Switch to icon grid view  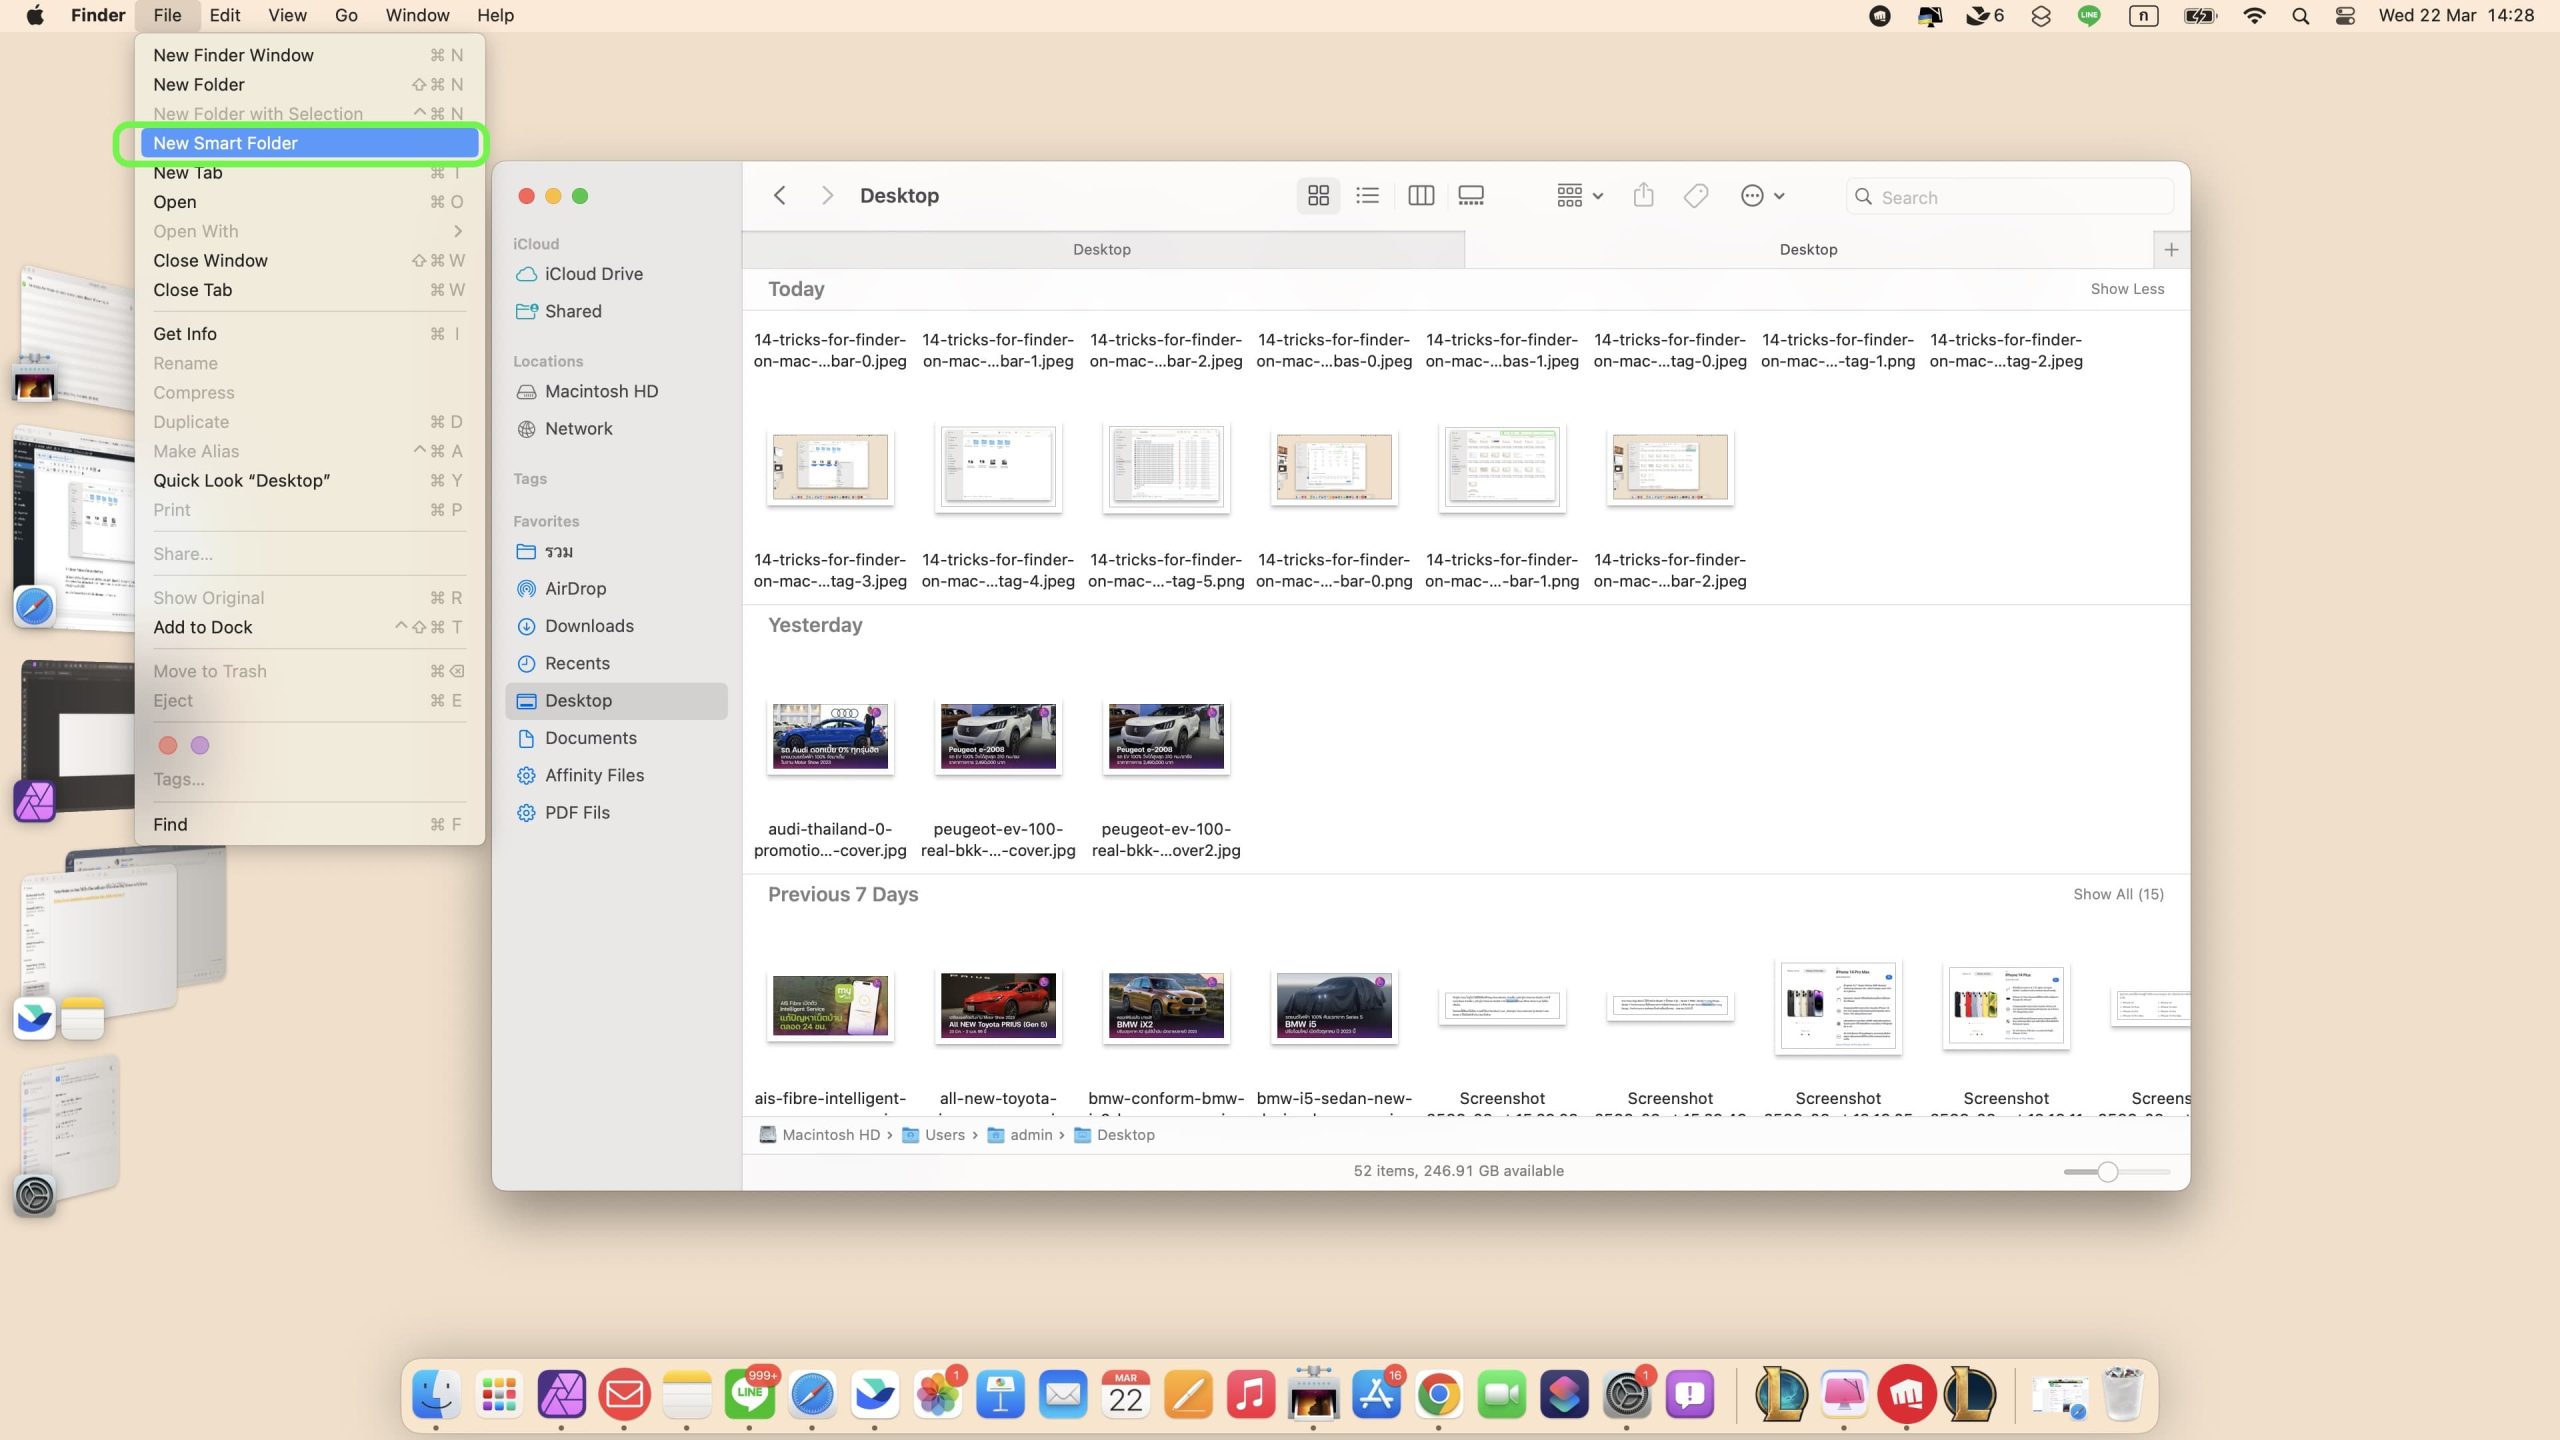coord(1318,196)
